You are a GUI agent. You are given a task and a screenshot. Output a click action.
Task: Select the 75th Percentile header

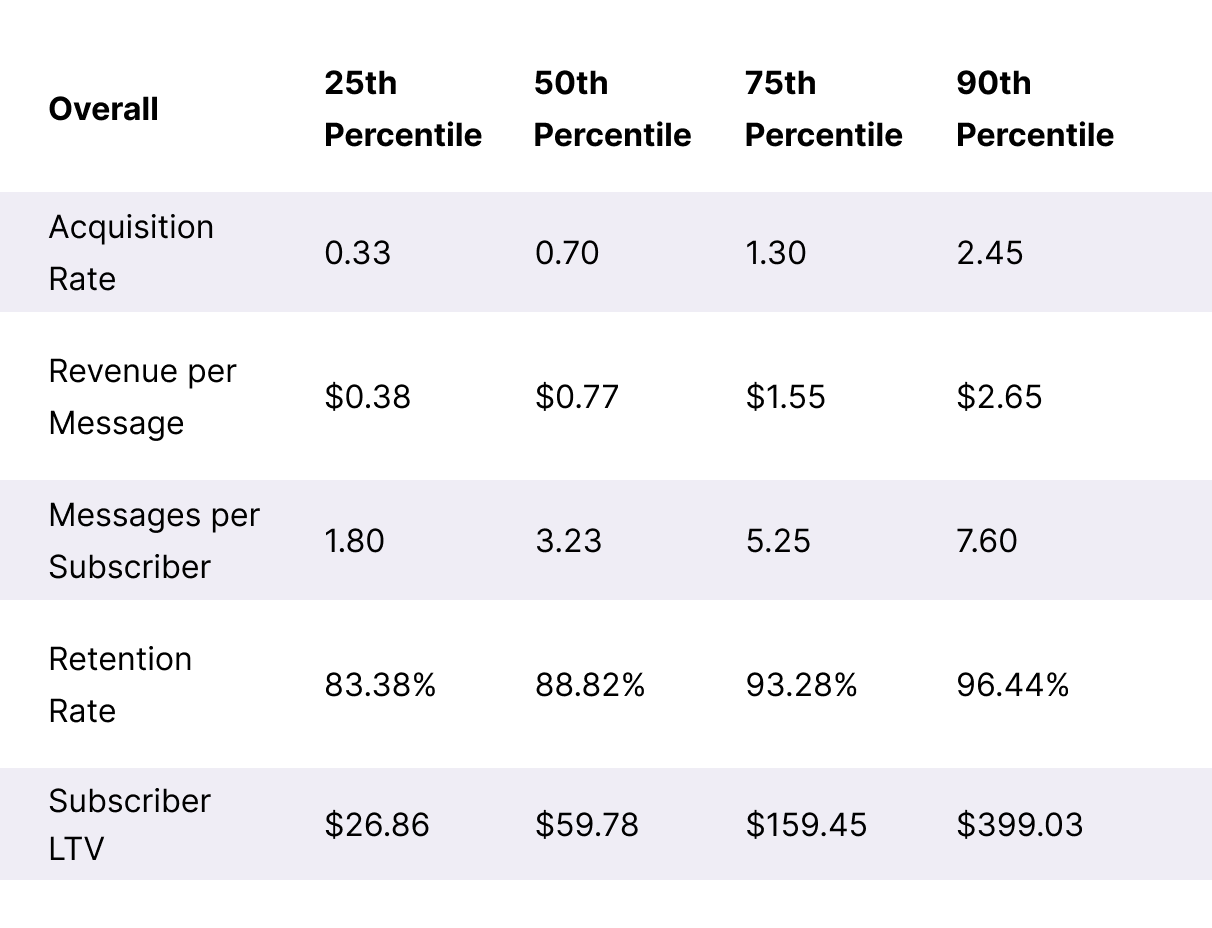click(x=823, y=109)
